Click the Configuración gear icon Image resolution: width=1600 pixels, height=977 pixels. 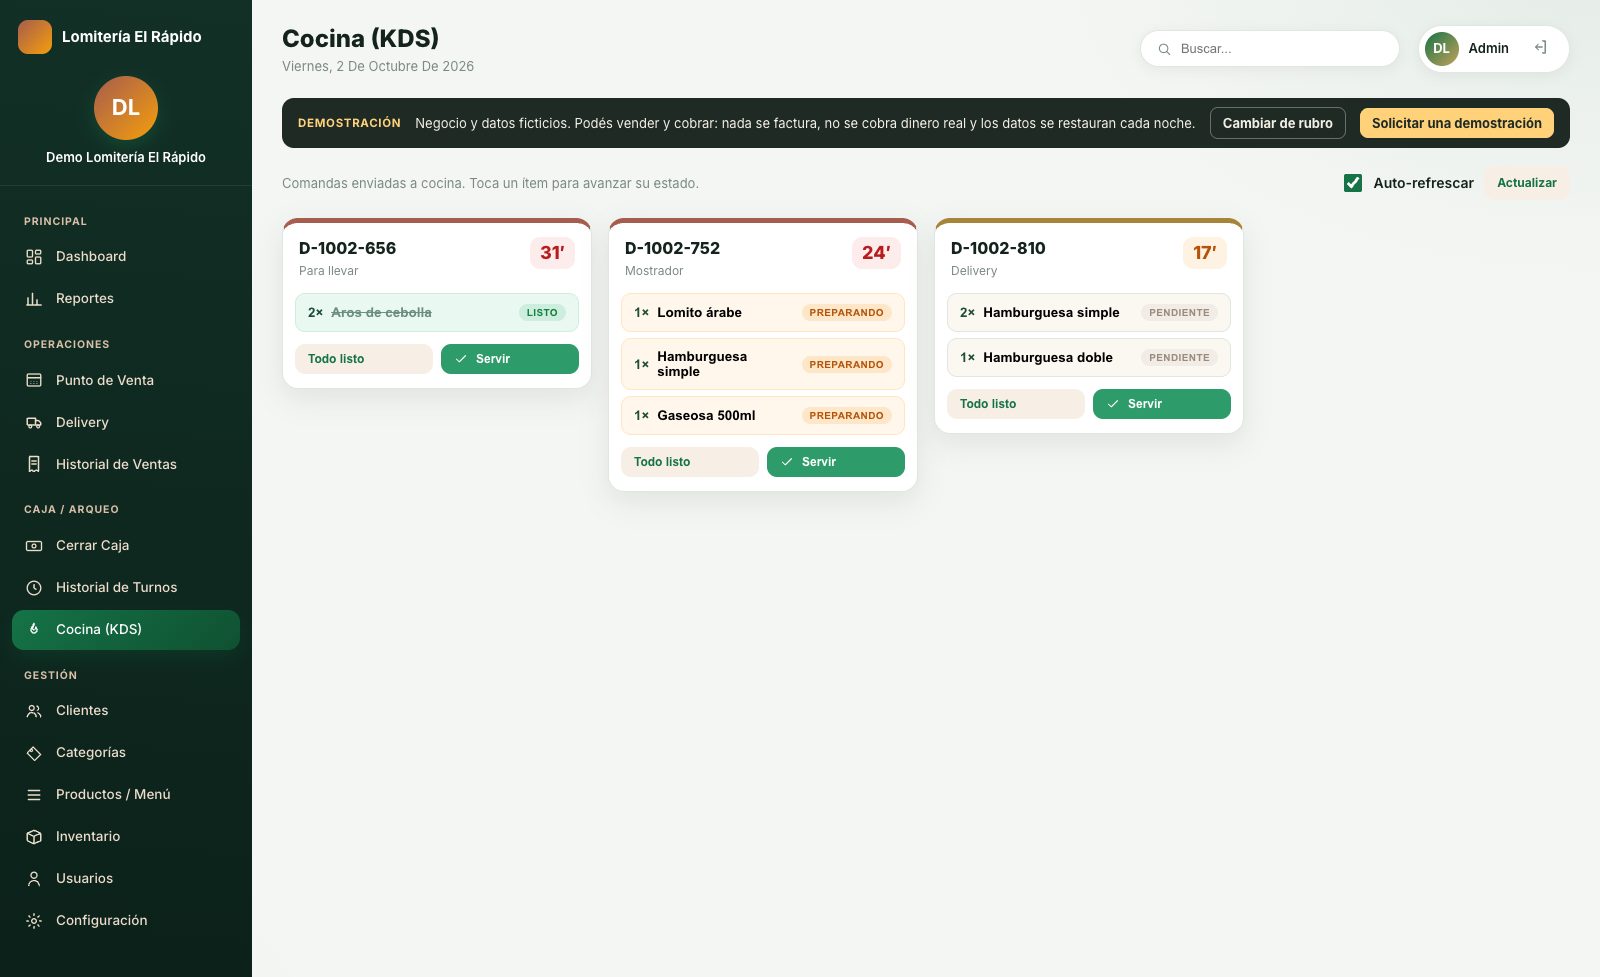point(34,921)
